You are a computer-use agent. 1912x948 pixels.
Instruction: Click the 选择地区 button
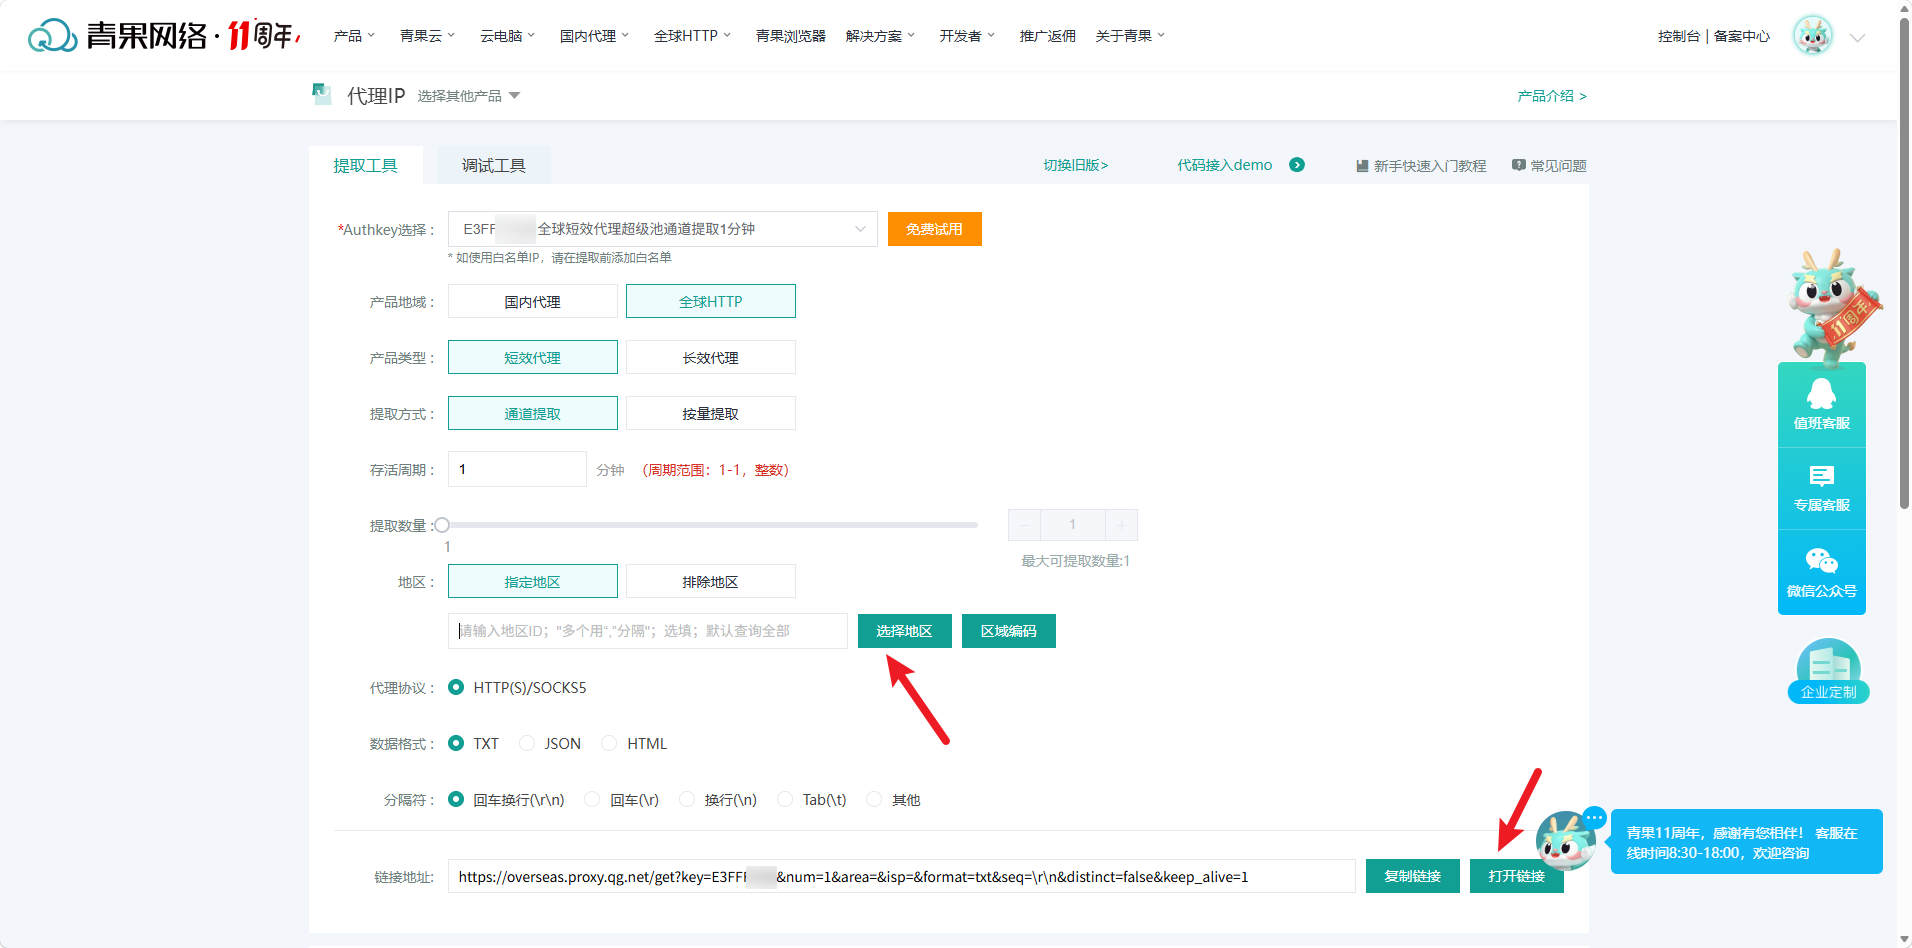(x=904, y=631)
